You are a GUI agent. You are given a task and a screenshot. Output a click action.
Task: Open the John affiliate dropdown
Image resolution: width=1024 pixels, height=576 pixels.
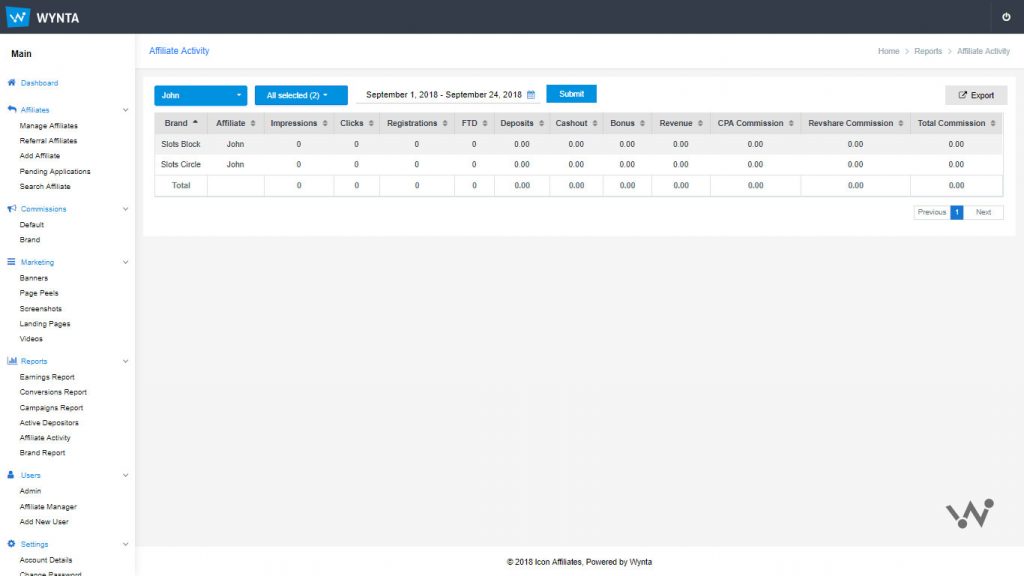[200, 95]
